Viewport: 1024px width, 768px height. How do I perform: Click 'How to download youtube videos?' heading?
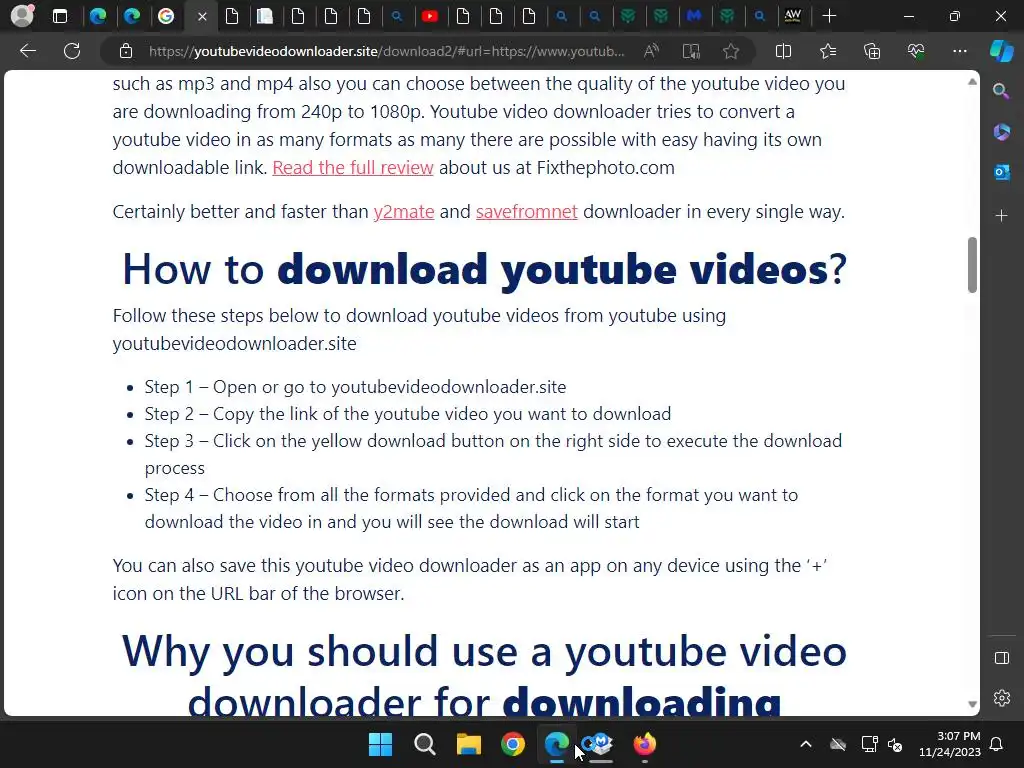pos(485,269)
